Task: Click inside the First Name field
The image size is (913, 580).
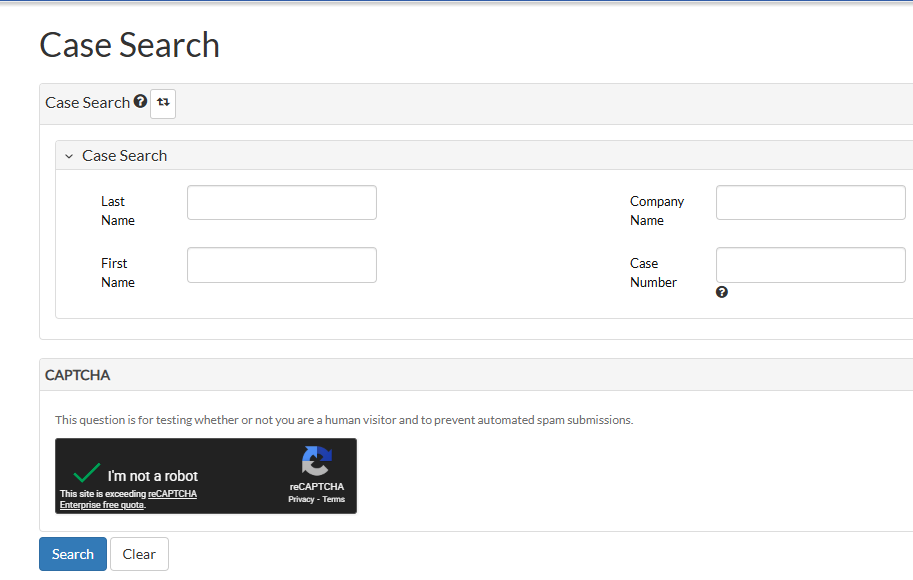Action: click(281, 265)
